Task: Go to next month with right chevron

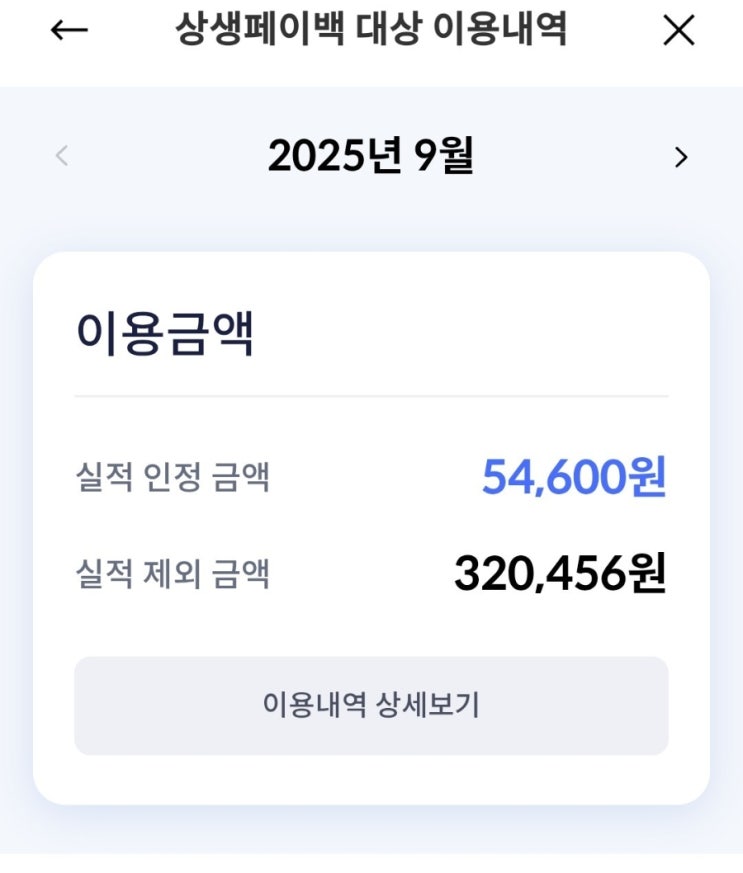Action: [681, 157]
